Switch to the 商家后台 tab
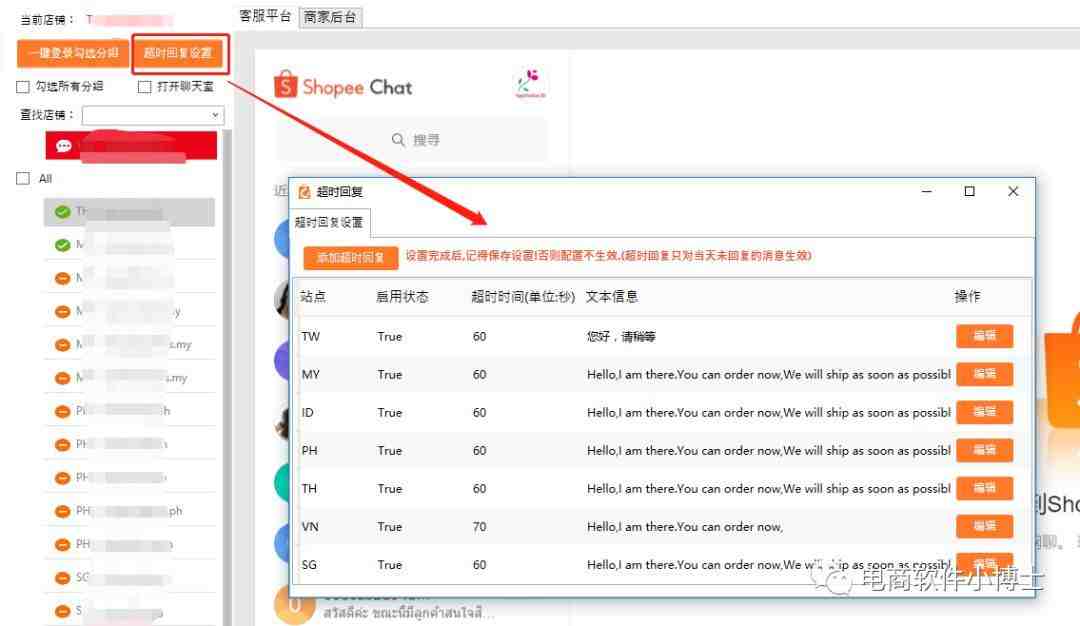This screenshot has height=626, width=1080. pyautogui.click(x=330, y=17)
